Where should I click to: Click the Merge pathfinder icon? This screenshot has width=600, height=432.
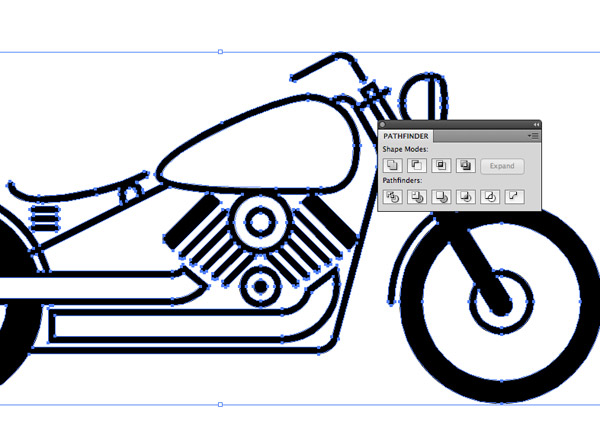point(441,197)
